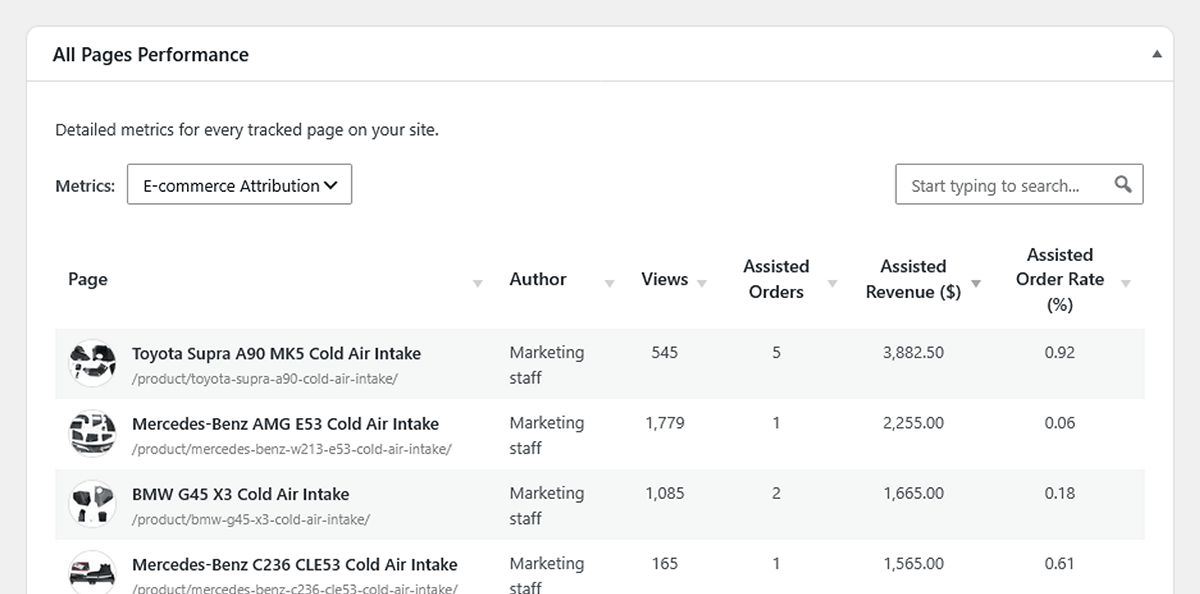Select the 1,085 views value

(665, 493)
